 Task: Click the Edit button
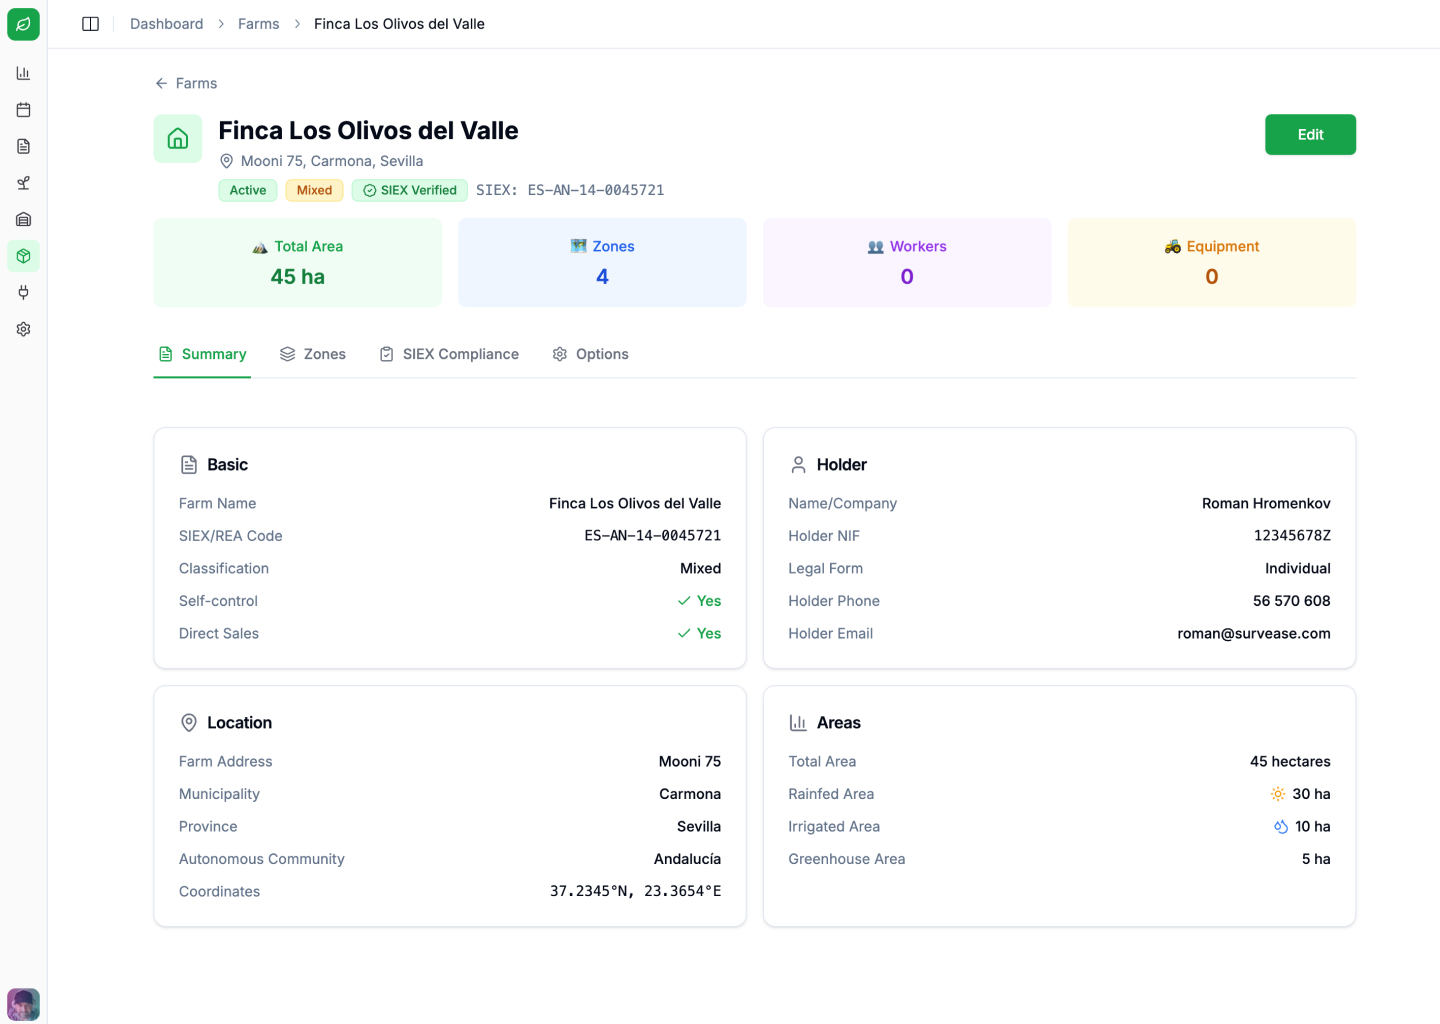[x=1310, y=134]
